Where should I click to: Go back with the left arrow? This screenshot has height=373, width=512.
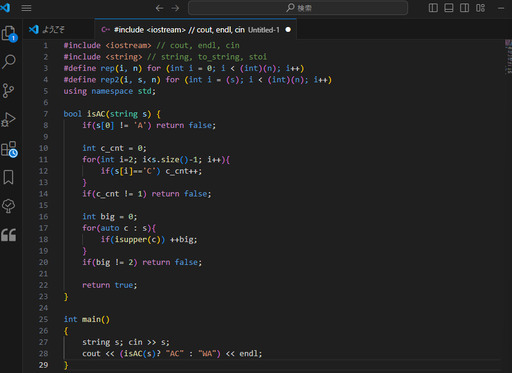[159, 8]
